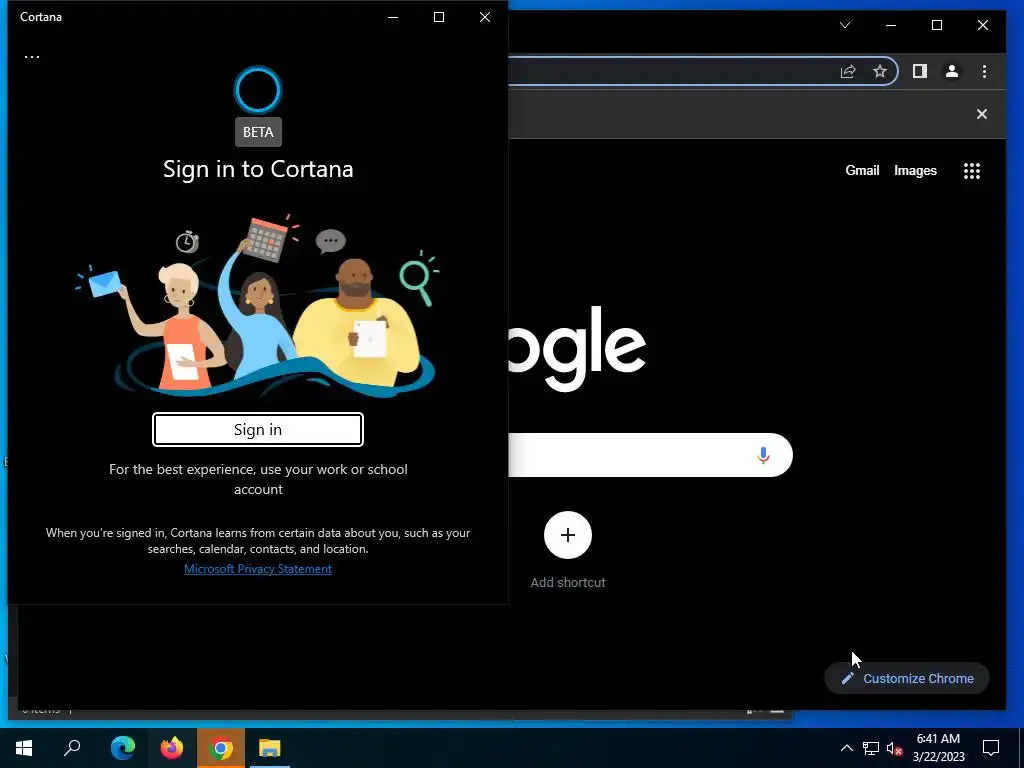Click the Cortana blue circle logo
The height and width of the screenshot is (768, 1024).
pos(258,90)
